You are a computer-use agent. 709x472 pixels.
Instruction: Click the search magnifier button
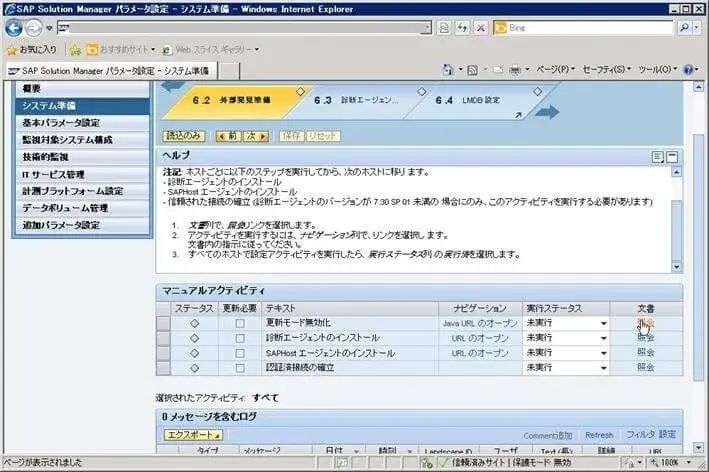coord(685,28)
